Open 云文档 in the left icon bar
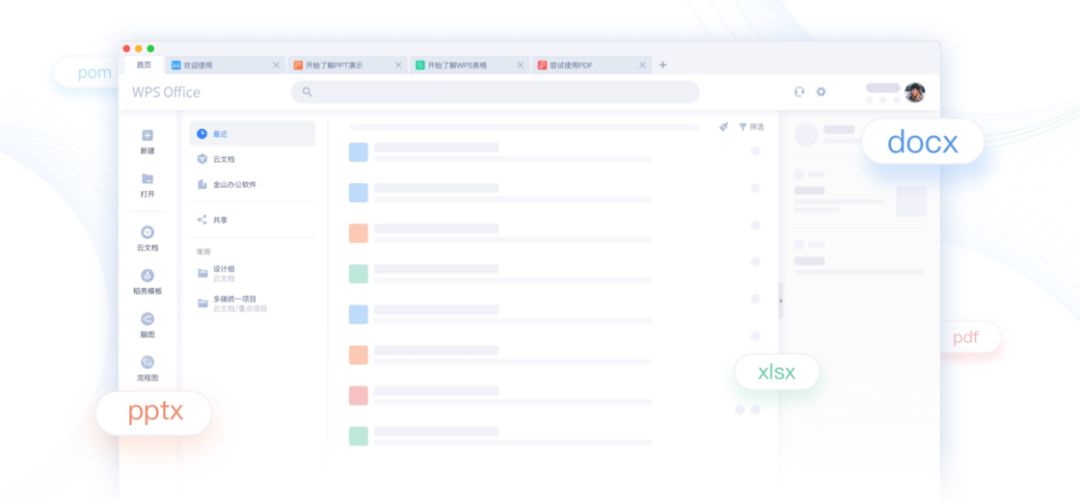The image size is (1080, 503). (147, 232)
